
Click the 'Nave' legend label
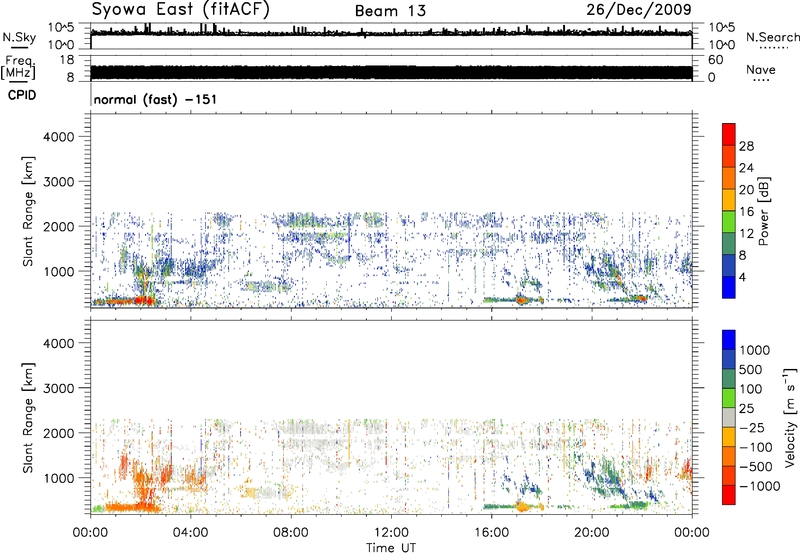761,69
